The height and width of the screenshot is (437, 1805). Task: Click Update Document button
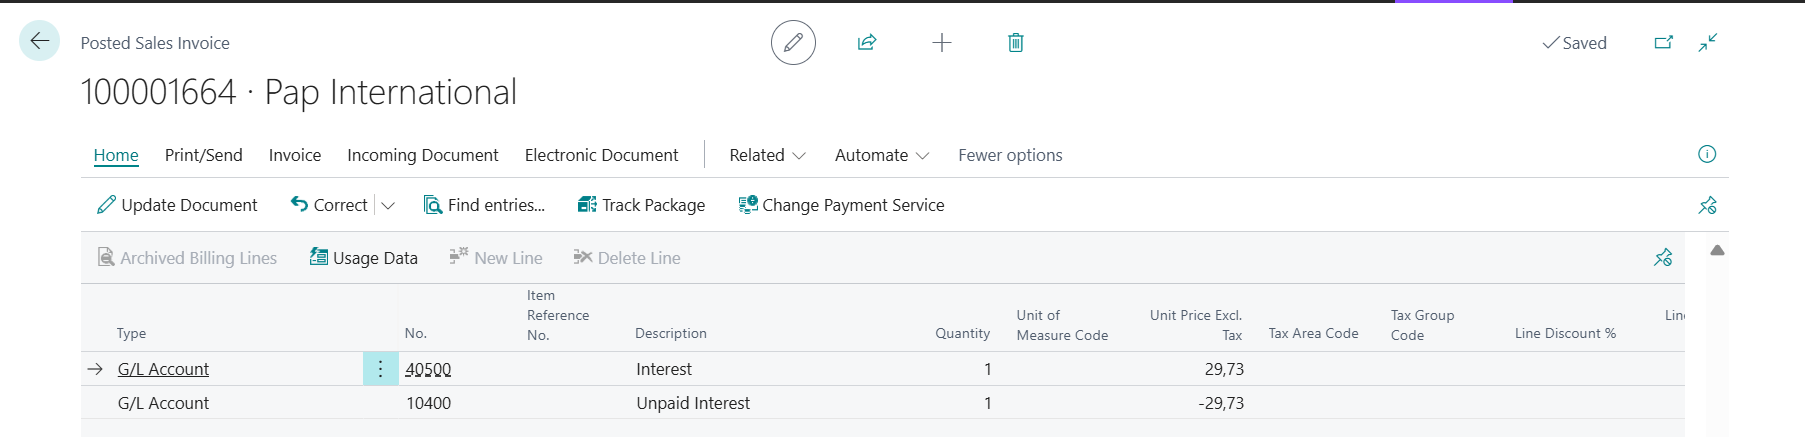coord(177,205)
